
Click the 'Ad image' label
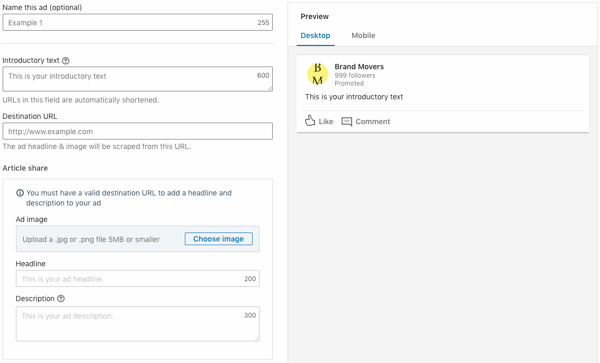(31, 220)
